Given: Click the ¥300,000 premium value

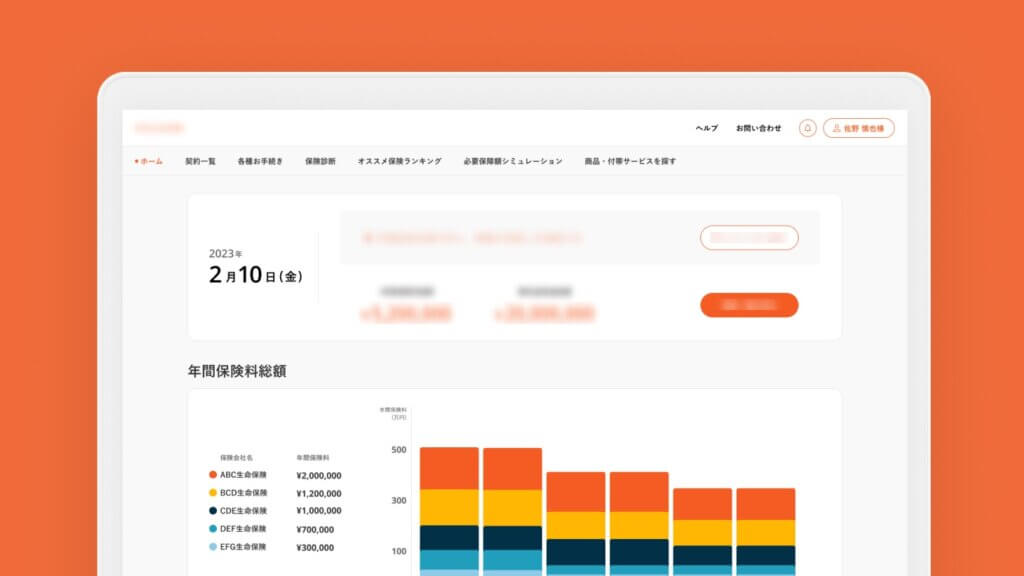Looking at the screenshot, I should (315, 548).
